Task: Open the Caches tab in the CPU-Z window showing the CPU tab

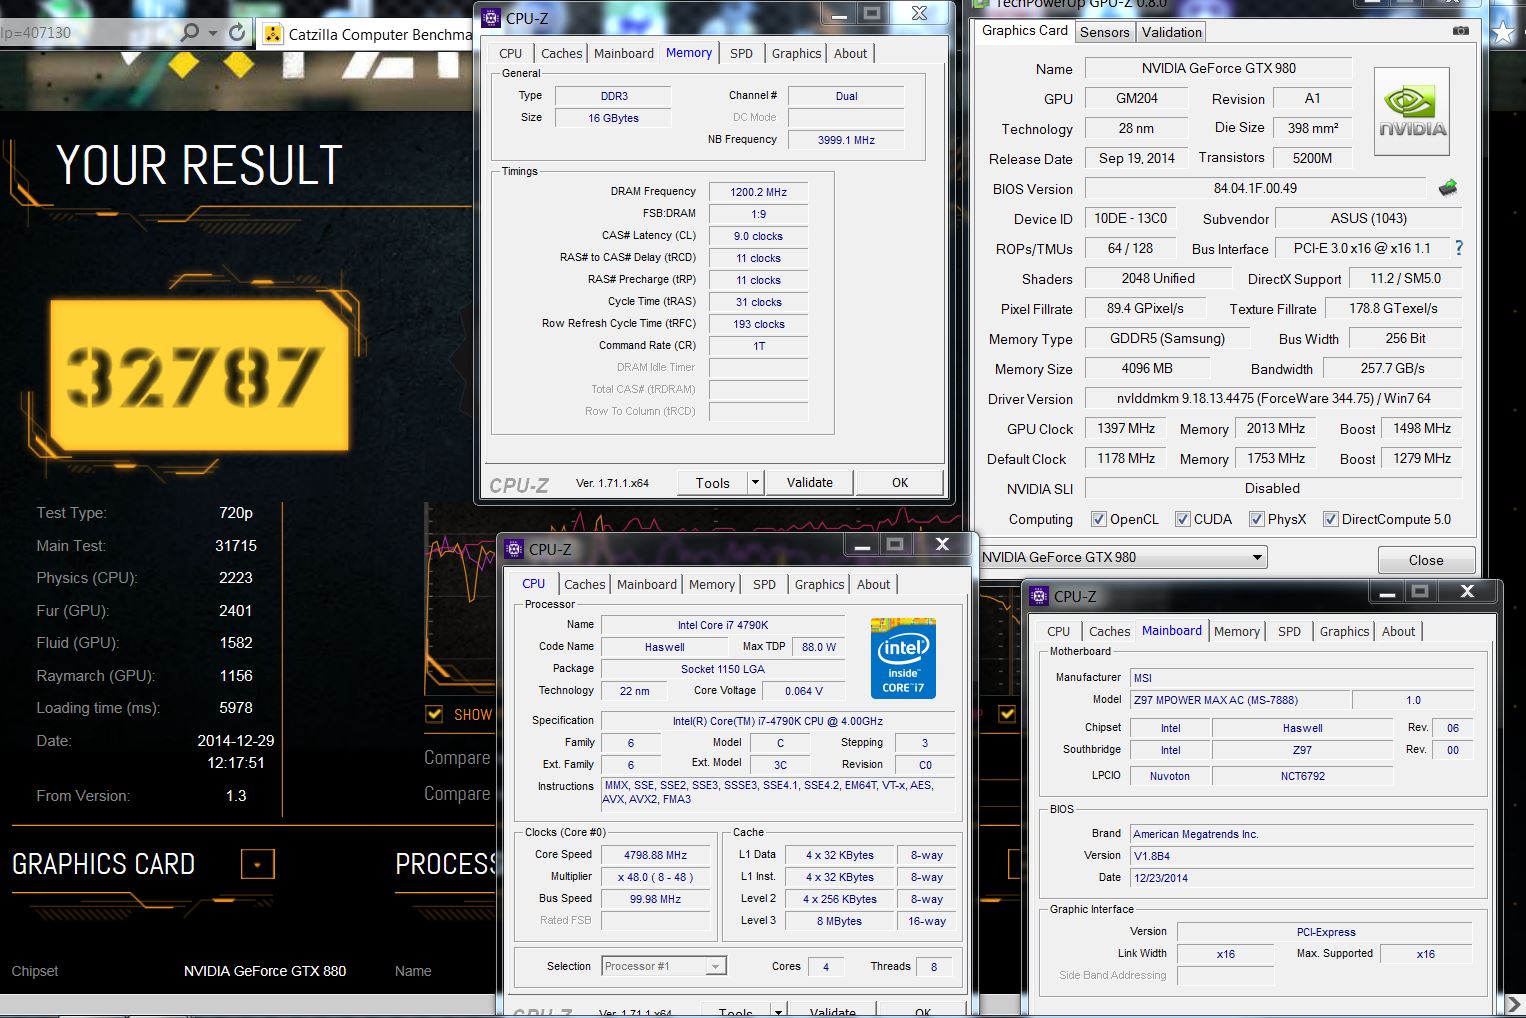Action: [x=584, y=584]
